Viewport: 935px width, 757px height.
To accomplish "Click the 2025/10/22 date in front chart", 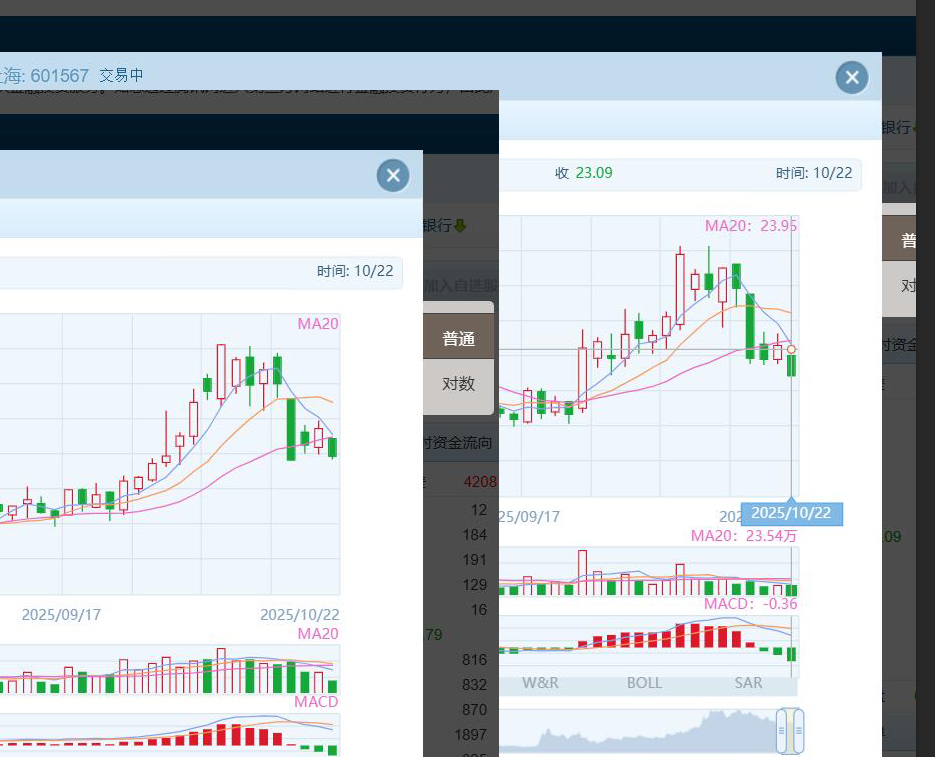I will pyautogui.click(x=300, y=614).
